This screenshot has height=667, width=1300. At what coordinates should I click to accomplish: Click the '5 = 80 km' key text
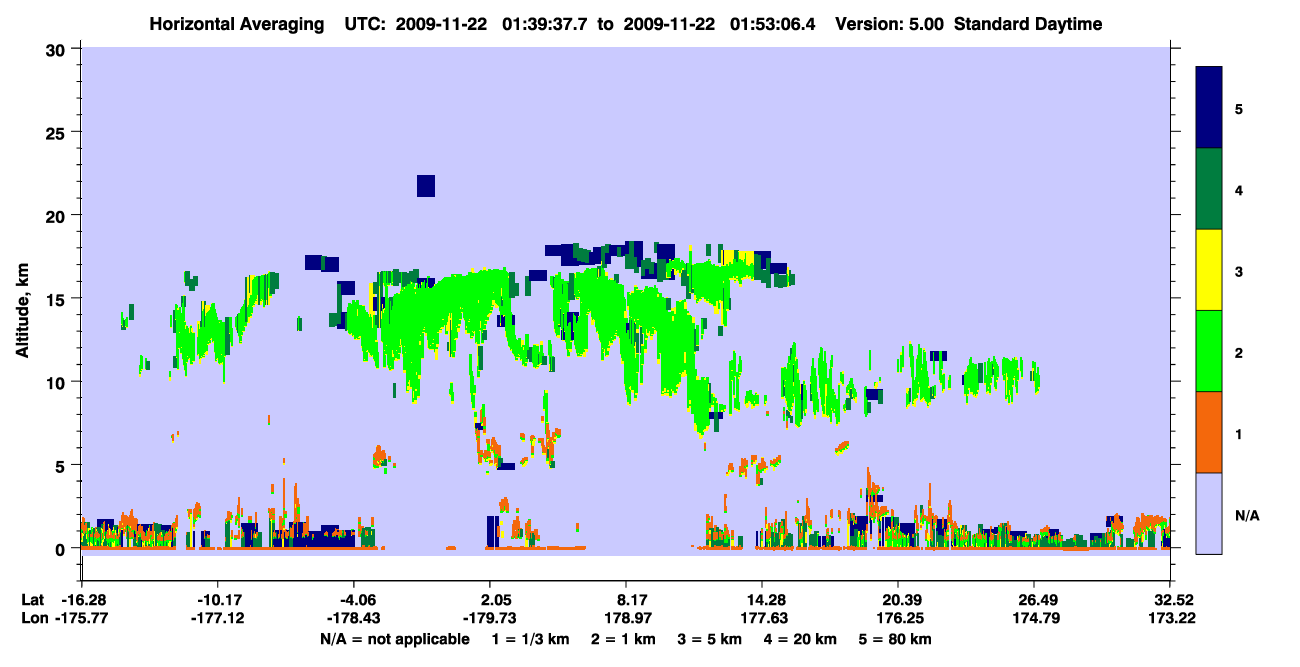(x=896, y=639)
